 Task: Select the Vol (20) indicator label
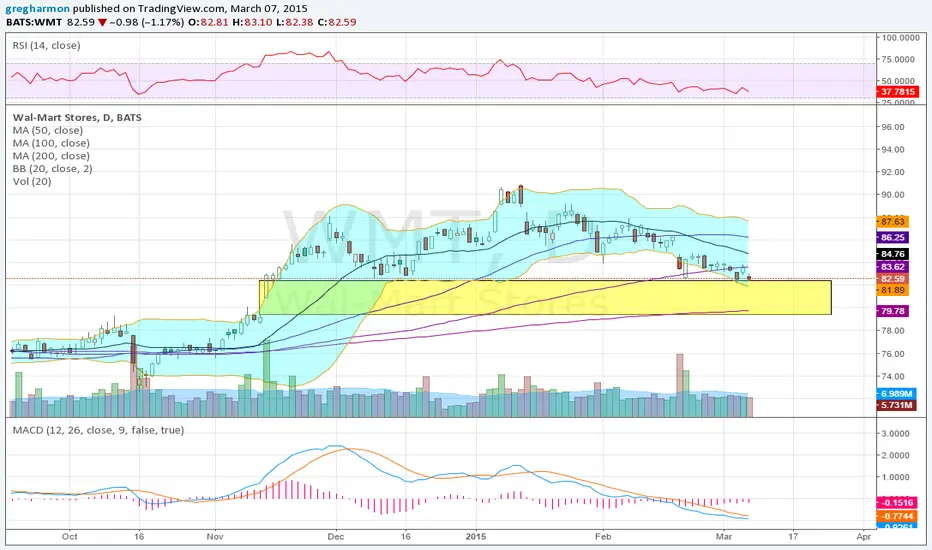click(x=32, y=181)
